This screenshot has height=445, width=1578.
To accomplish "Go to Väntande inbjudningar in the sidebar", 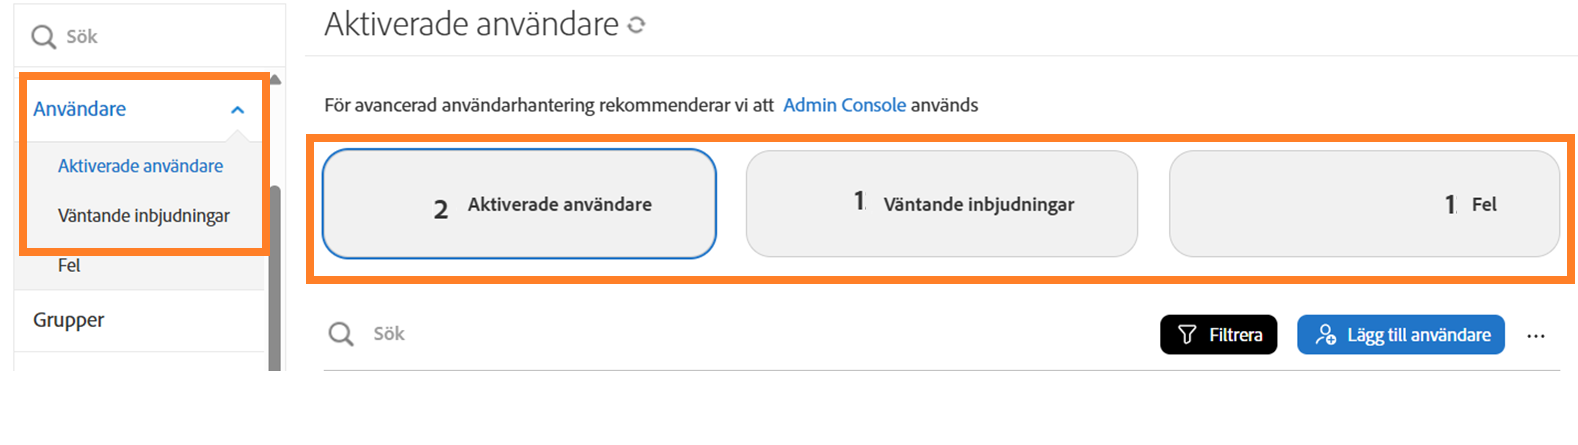I will click(143, 216).
